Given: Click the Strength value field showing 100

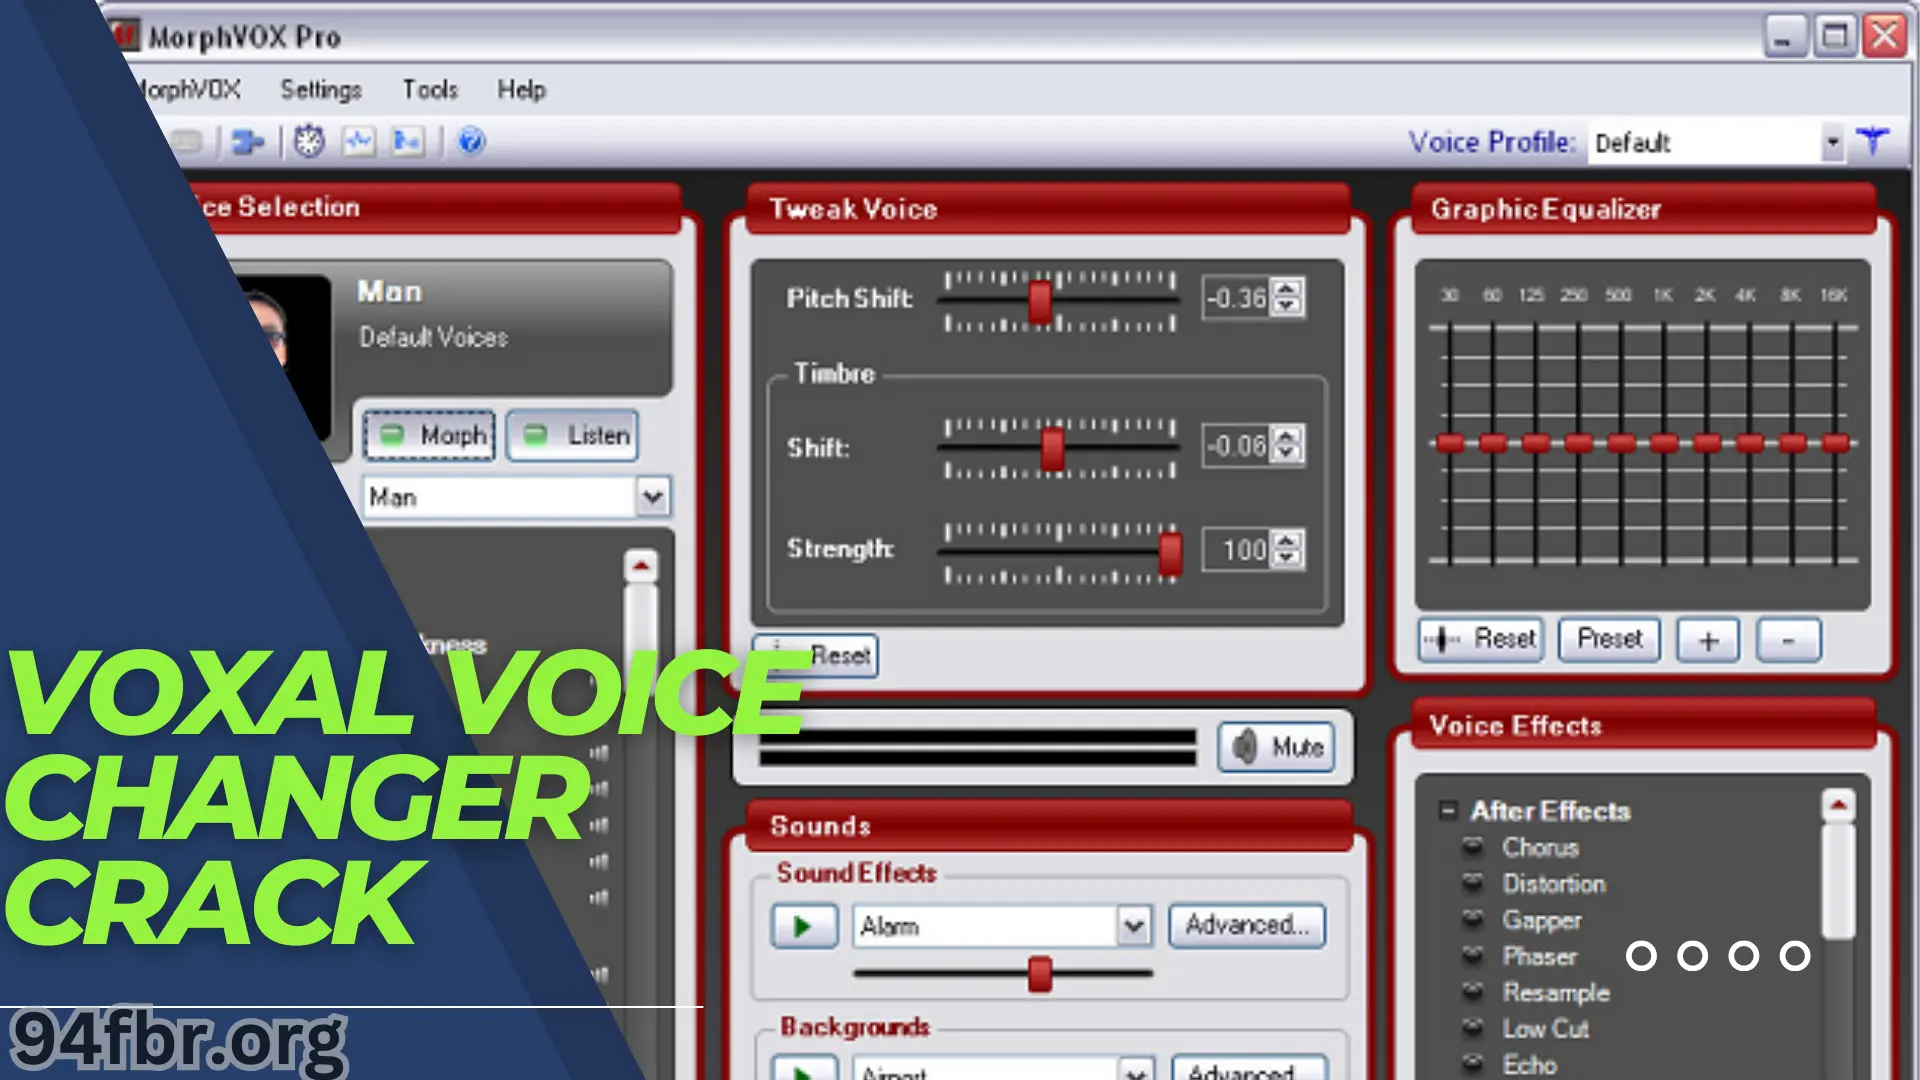Looking at the screenshot, I should click(x=1236, y=549).
